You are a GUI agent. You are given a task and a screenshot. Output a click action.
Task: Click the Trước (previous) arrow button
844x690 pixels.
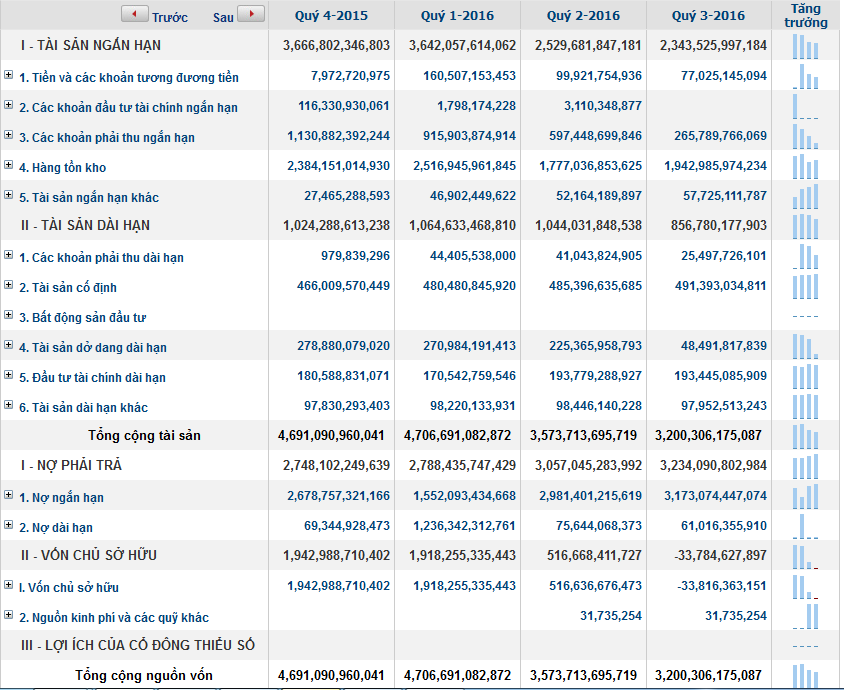135,14
